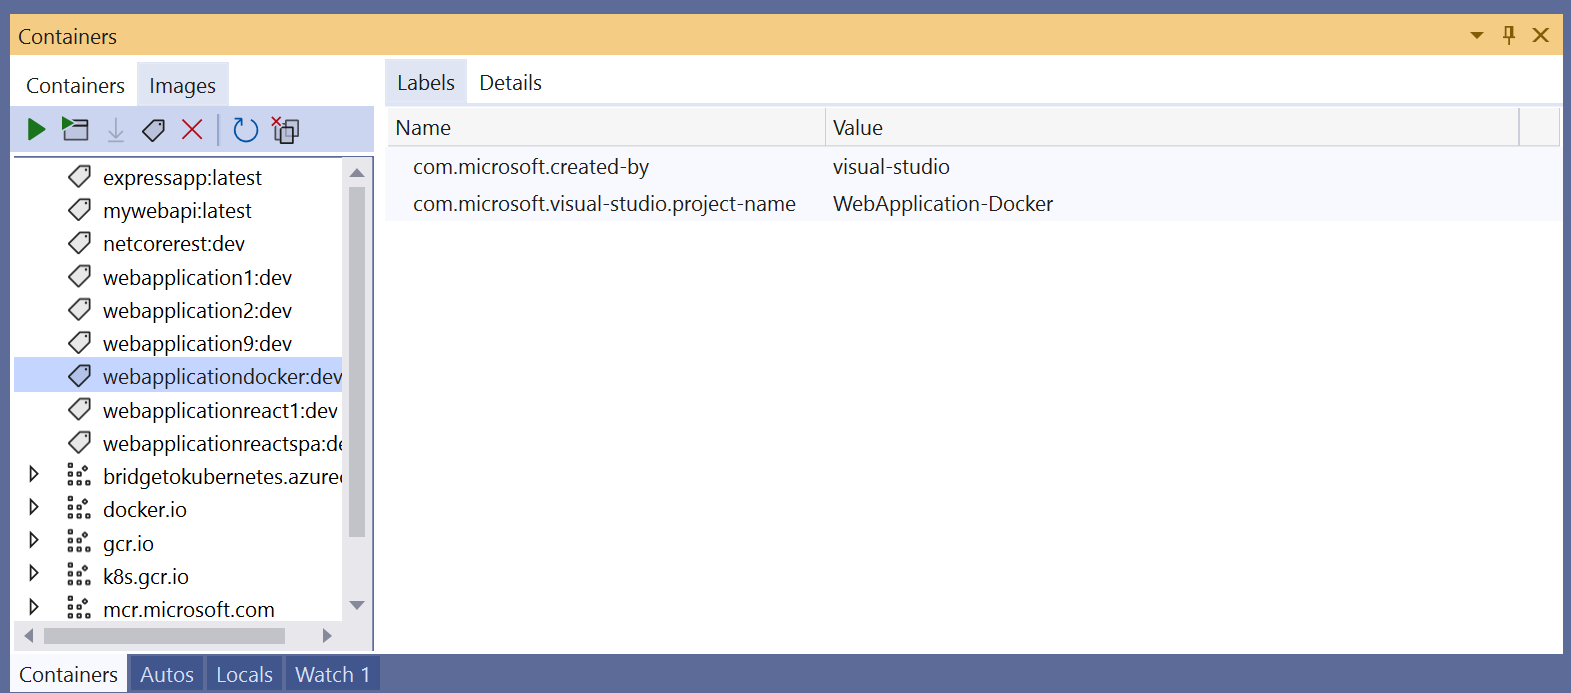Switch to the Containers list tab
The image size is (1571, 693).
tap(75, 86)
